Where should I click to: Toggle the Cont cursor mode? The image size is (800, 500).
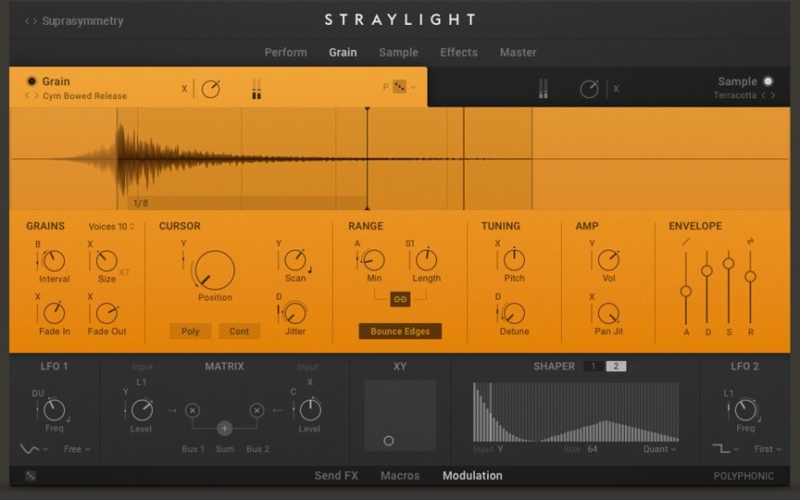tap(239, 331)
